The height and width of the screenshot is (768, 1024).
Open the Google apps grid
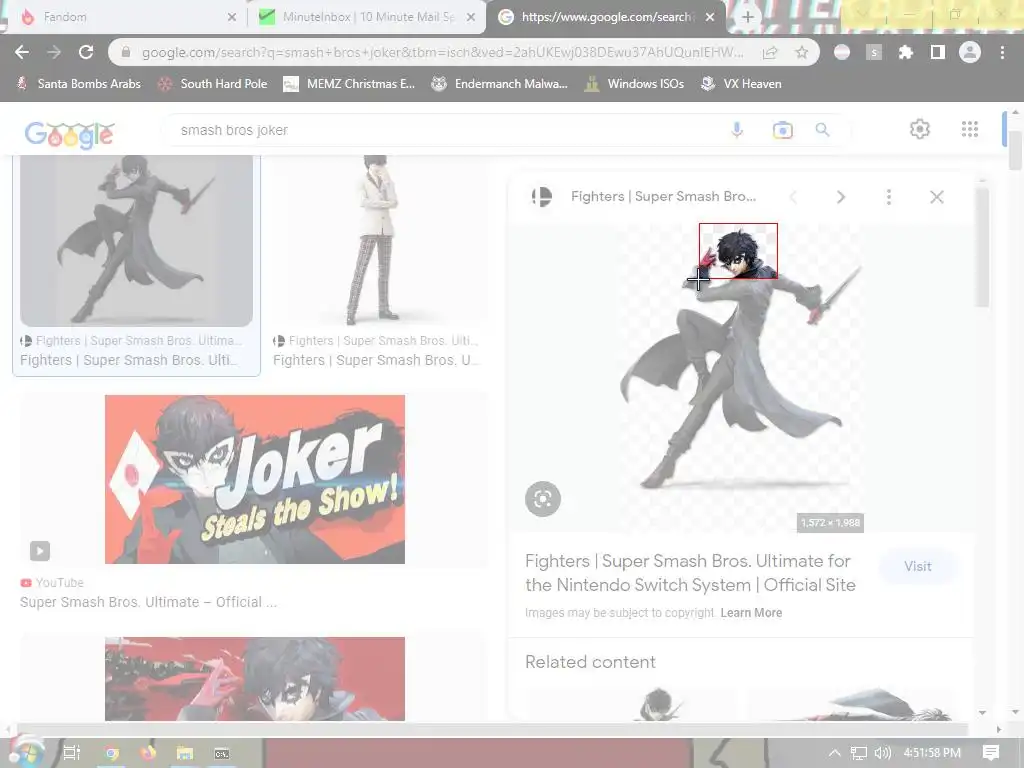click(970, 129)
